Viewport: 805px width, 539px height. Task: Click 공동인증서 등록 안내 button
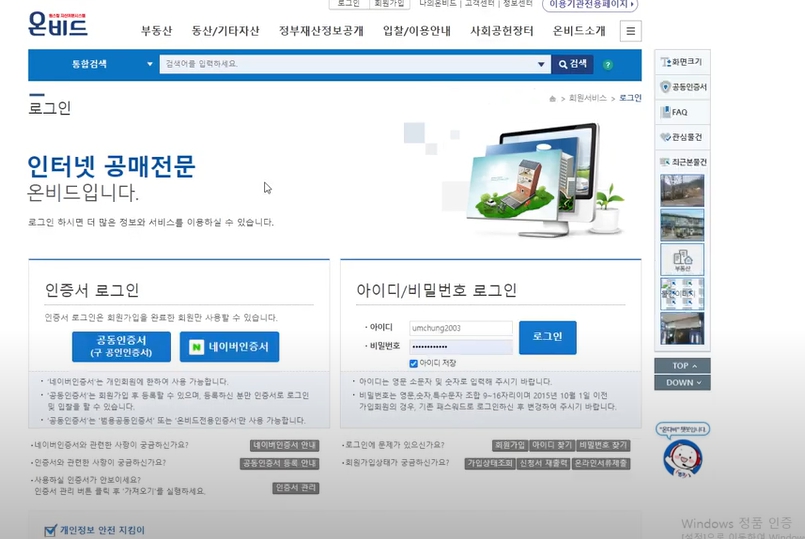click(x=279, y=464)
